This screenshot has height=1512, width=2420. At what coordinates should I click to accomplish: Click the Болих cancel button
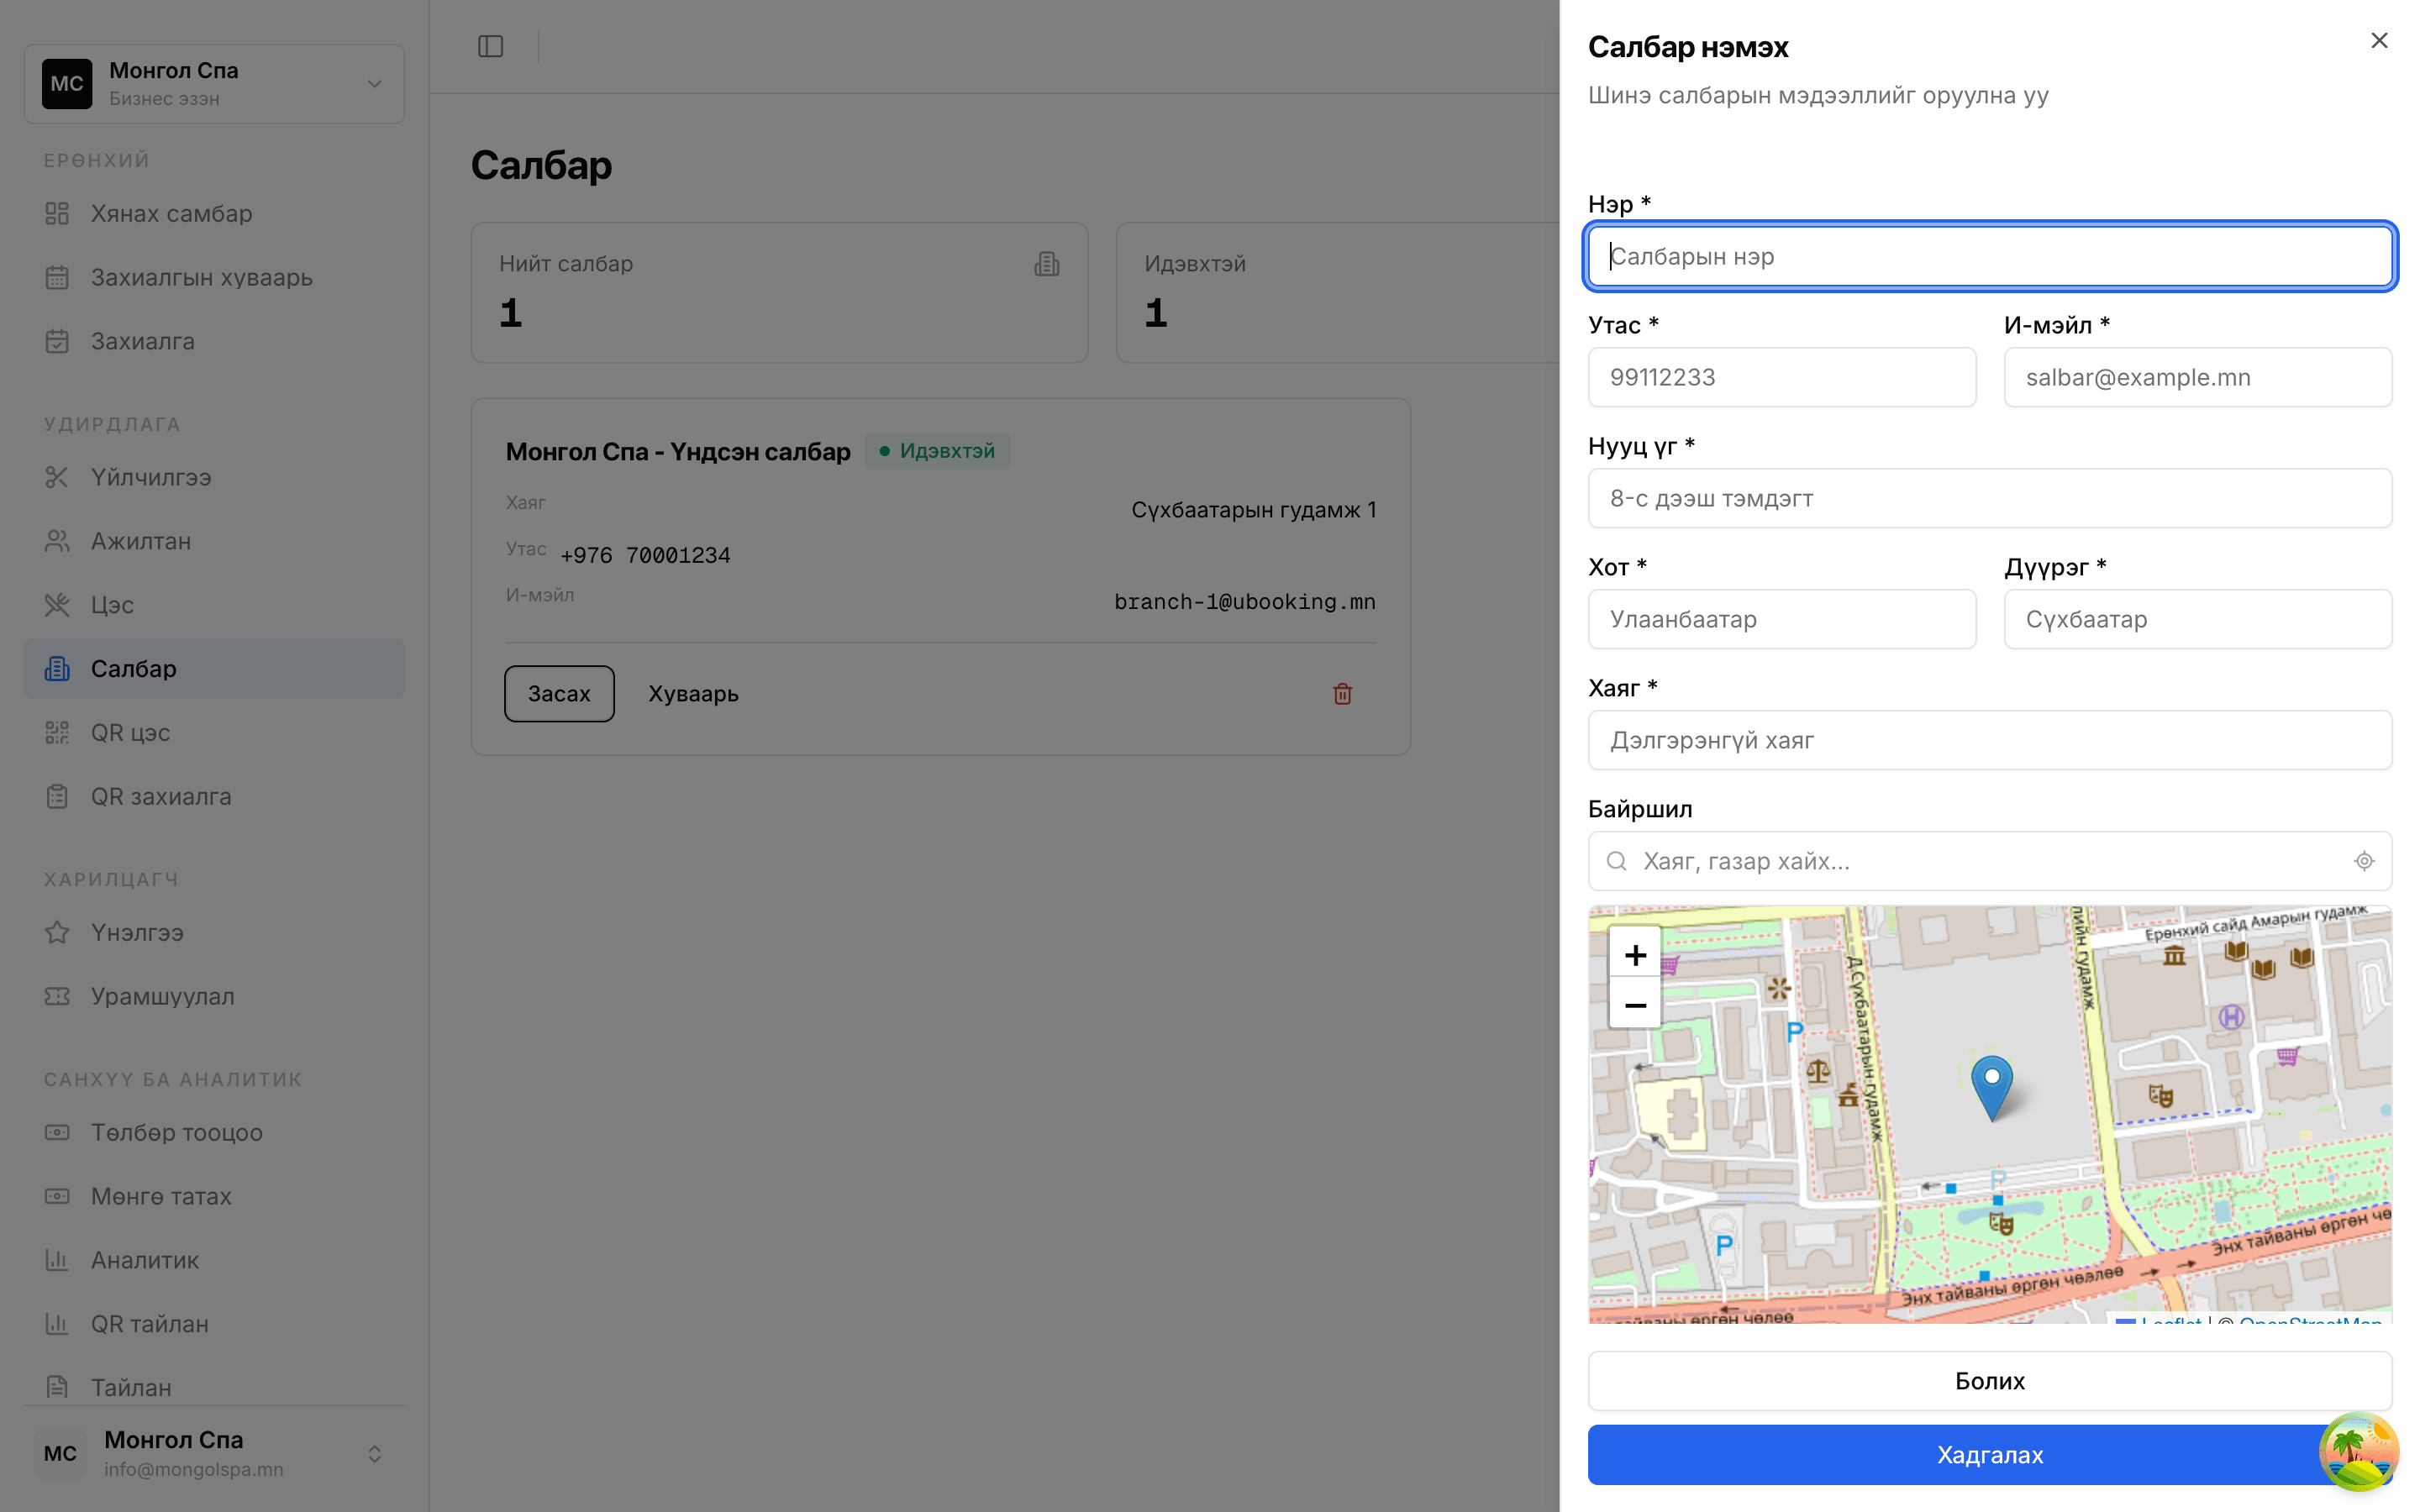click(1990, 1381)
